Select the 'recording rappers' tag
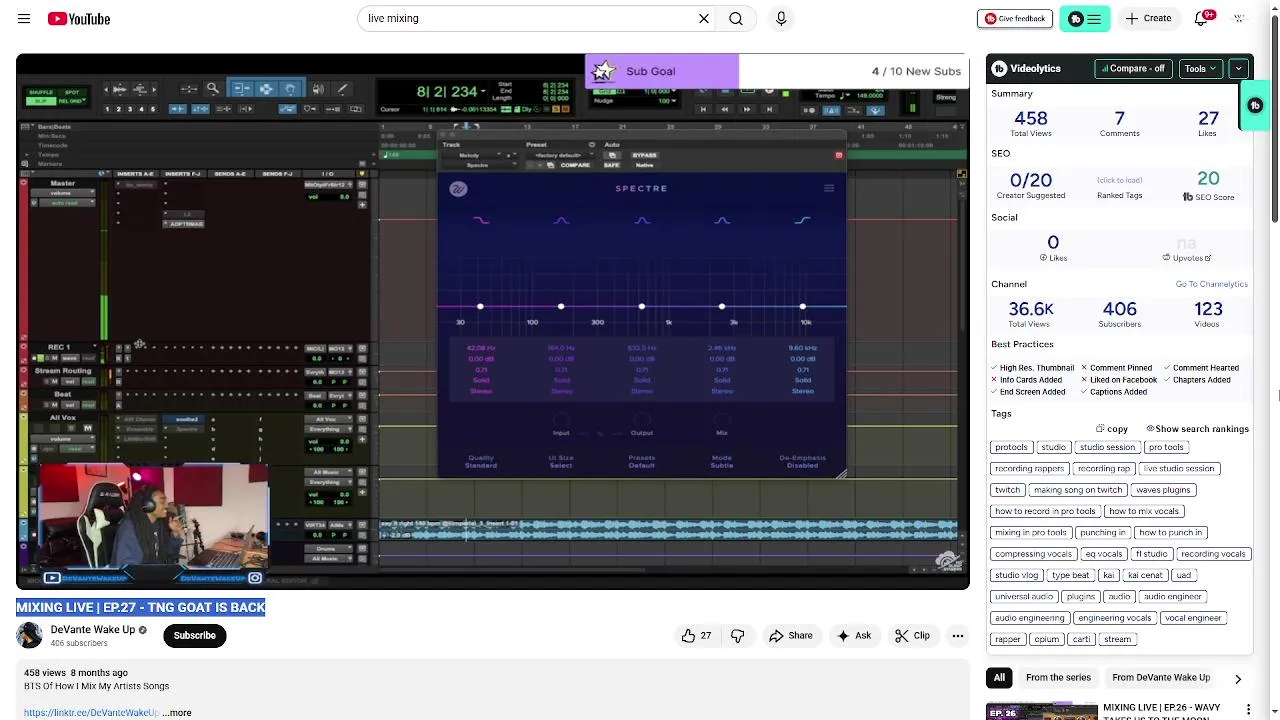The width and height of the screenshot is (1280, 720). point(1029,468)
